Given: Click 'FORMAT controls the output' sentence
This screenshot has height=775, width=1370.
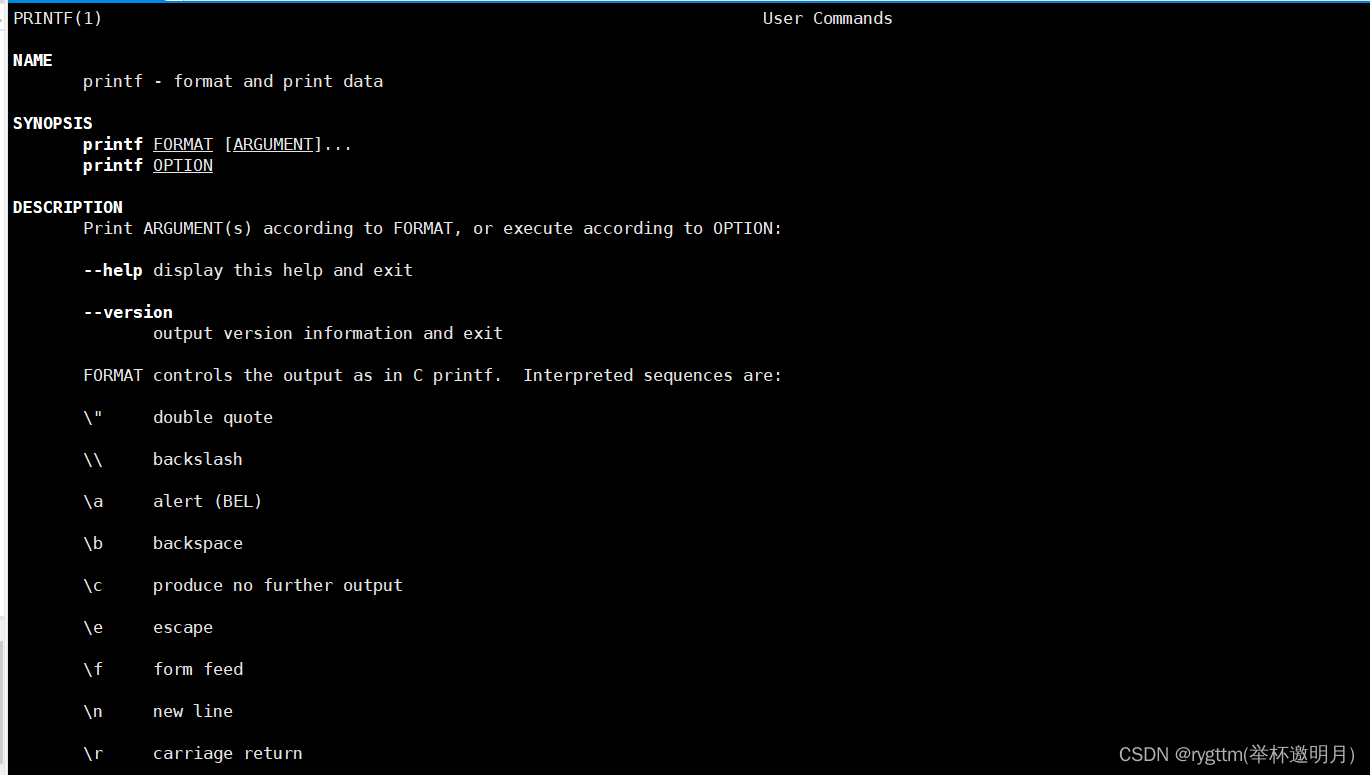Looking at the screenshot, I should [x=293, y=375].
